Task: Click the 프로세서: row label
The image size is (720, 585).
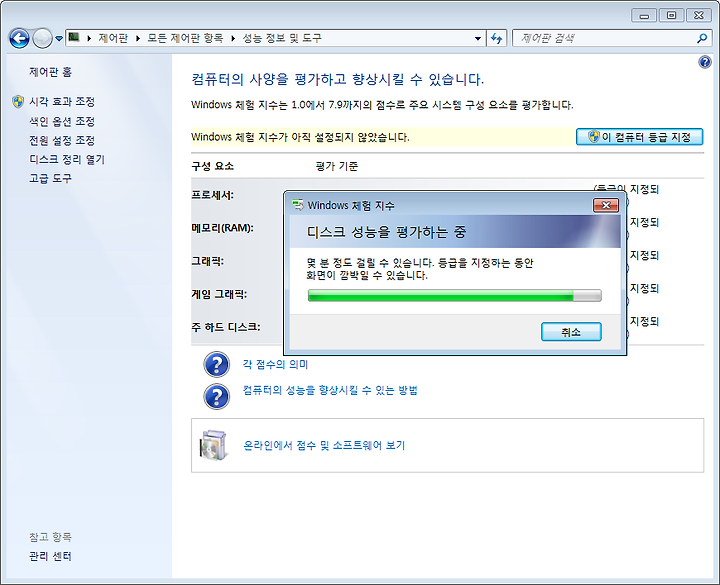Action: coord(213,195)
